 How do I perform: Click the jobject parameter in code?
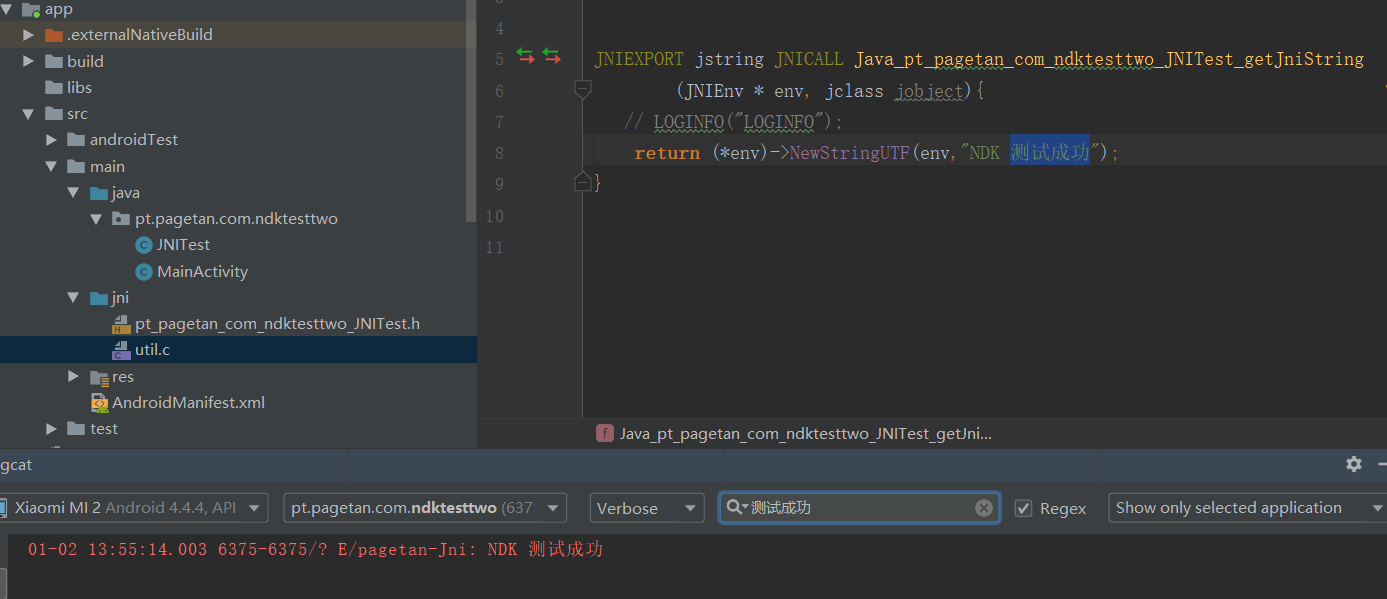coord(930,91)
